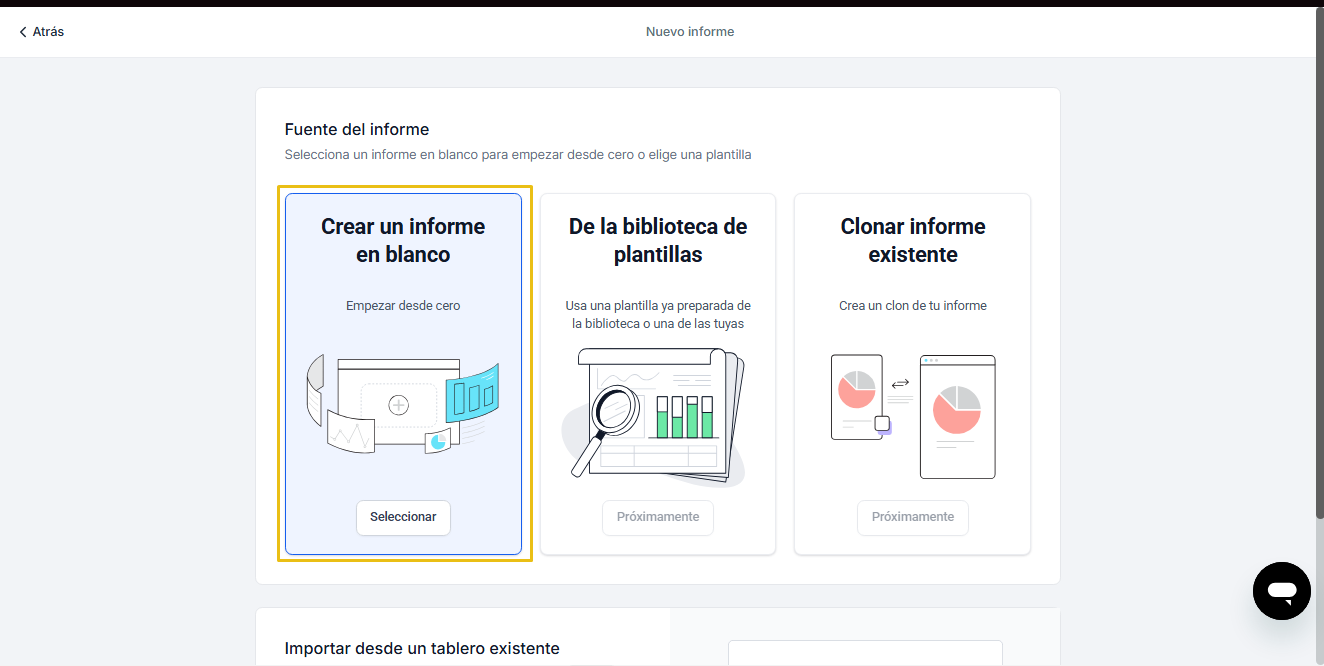This screenshot has height=666, width=1324.
Task: Click the 'Selecciona un informe en blanco' subtitle
Action: (518, 155)
